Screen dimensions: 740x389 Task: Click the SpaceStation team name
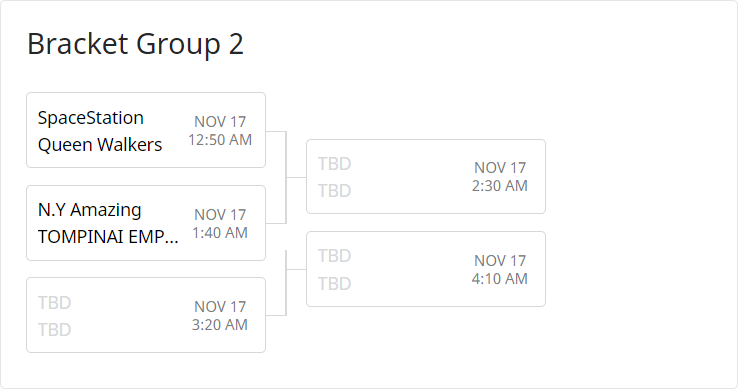pyautogui.click(x=91, y=118)
